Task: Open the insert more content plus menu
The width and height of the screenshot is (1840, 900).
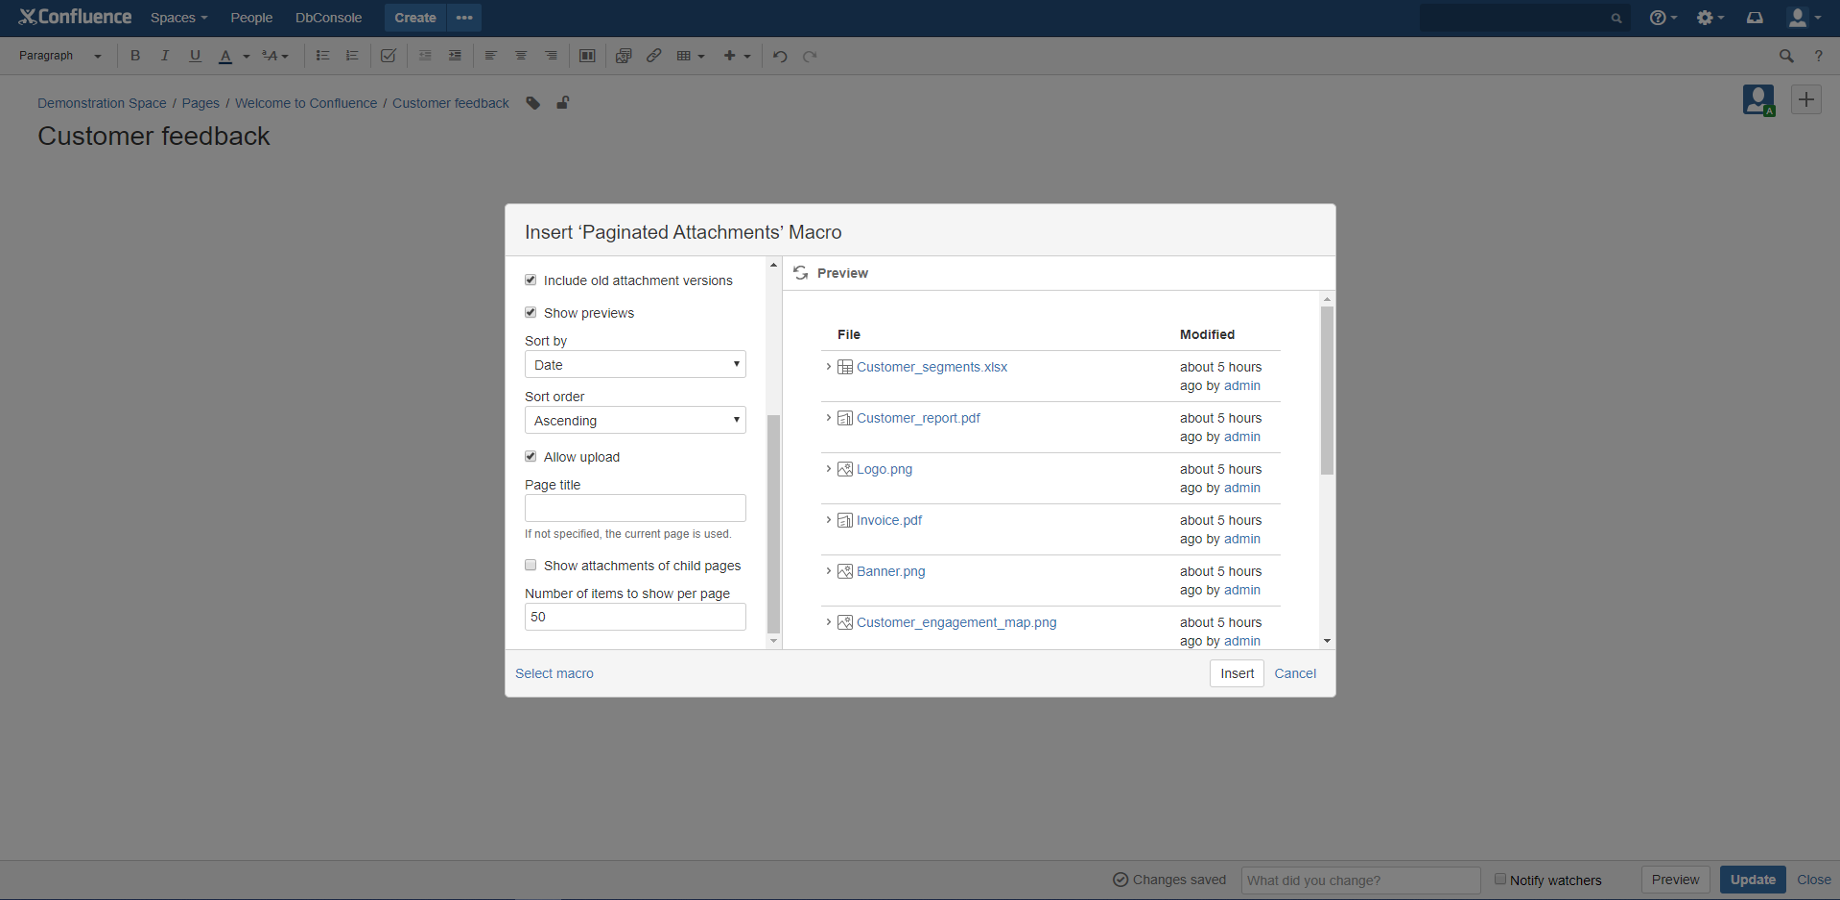Action: tap(737, 56)
